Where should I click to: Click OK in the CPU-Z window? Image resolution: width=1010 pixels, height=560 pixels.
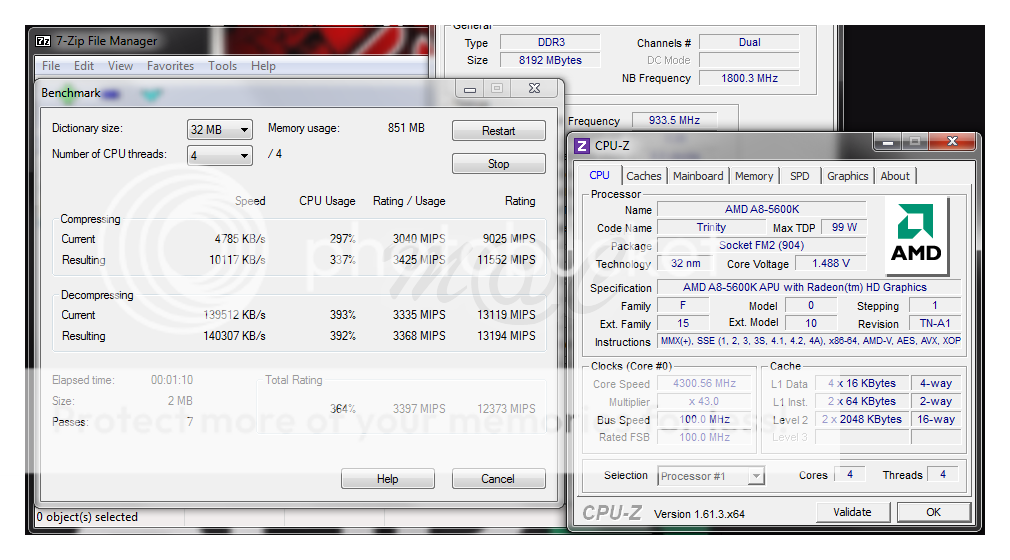(x=933, y=512)
